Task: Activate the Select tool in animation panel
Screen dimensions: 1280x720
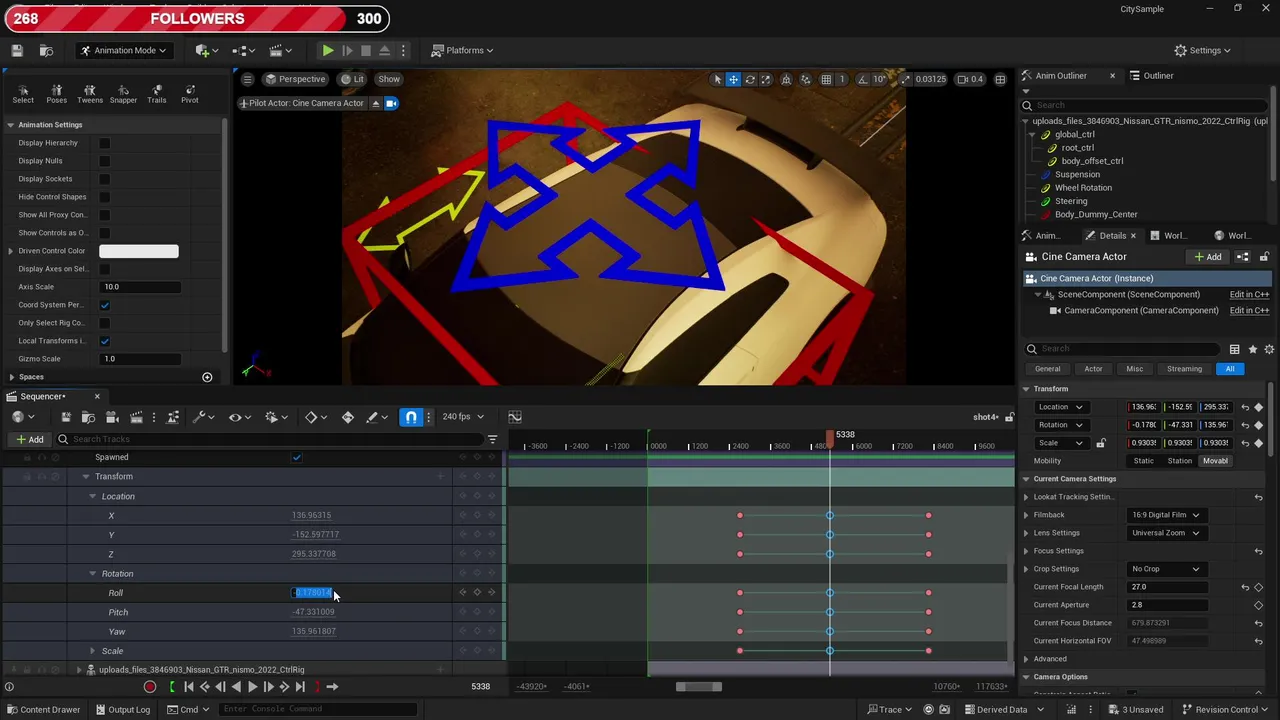Action: point(23,94)
